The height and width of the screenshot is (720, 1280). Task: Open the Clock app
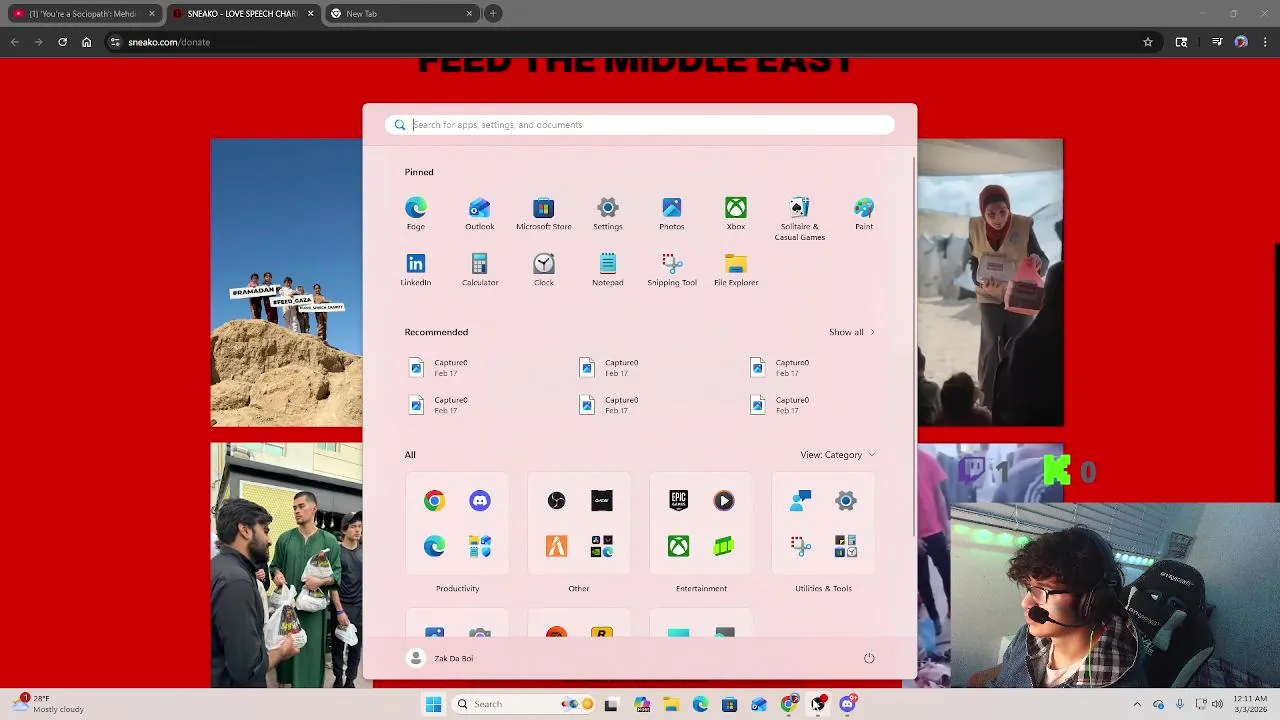pyautogui.click(x=543, y=270)
